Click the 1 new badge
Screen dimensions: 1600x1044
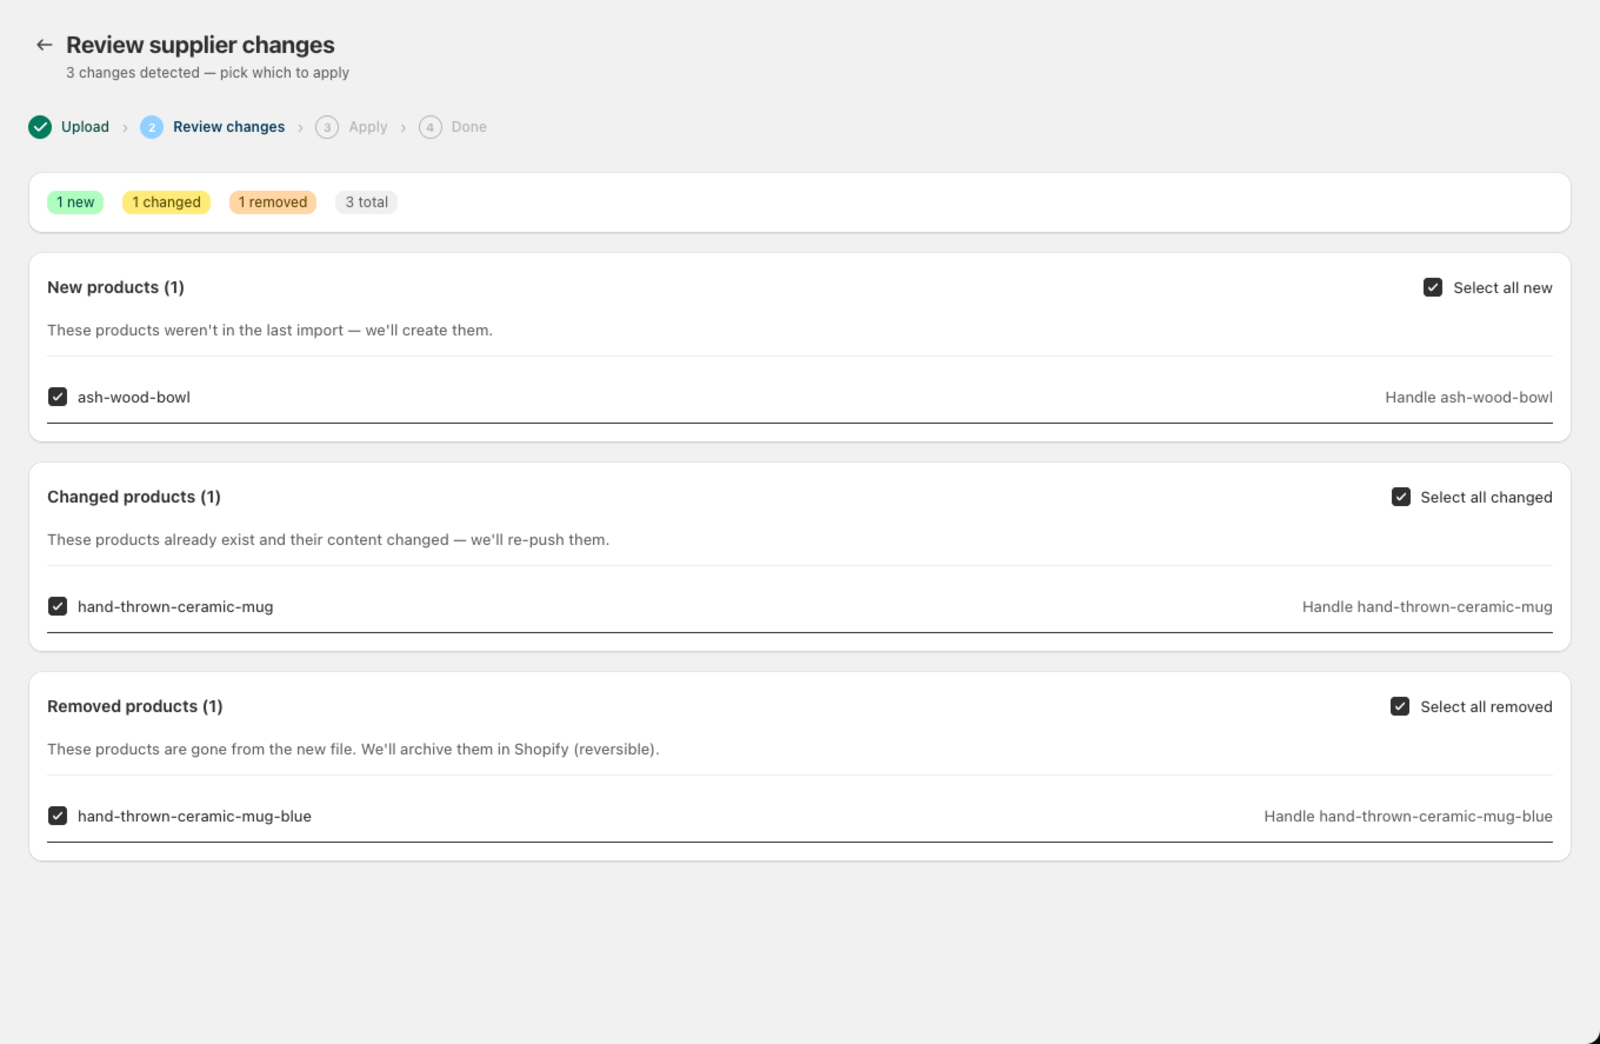click(x=75, y=202)
